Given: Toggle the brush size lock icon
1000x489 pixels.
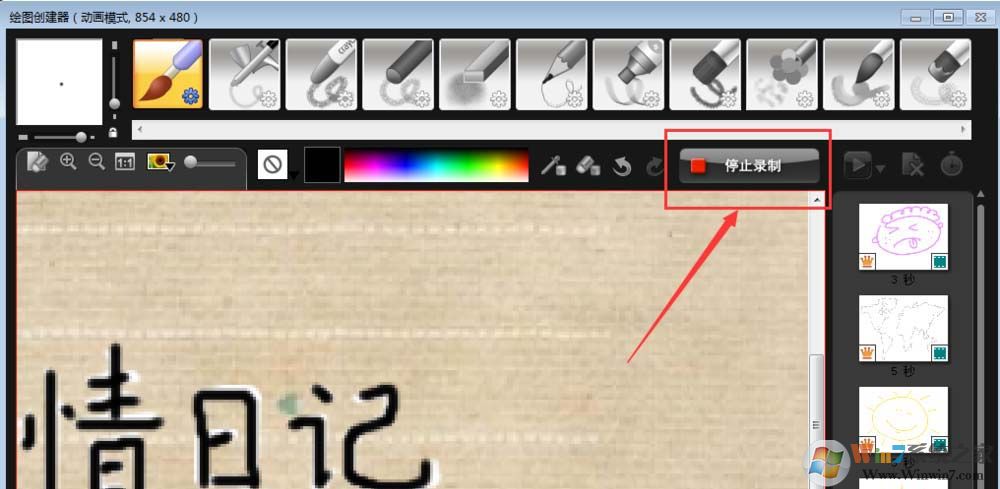Looking at the screenshot, I should [x=112, y=133].
